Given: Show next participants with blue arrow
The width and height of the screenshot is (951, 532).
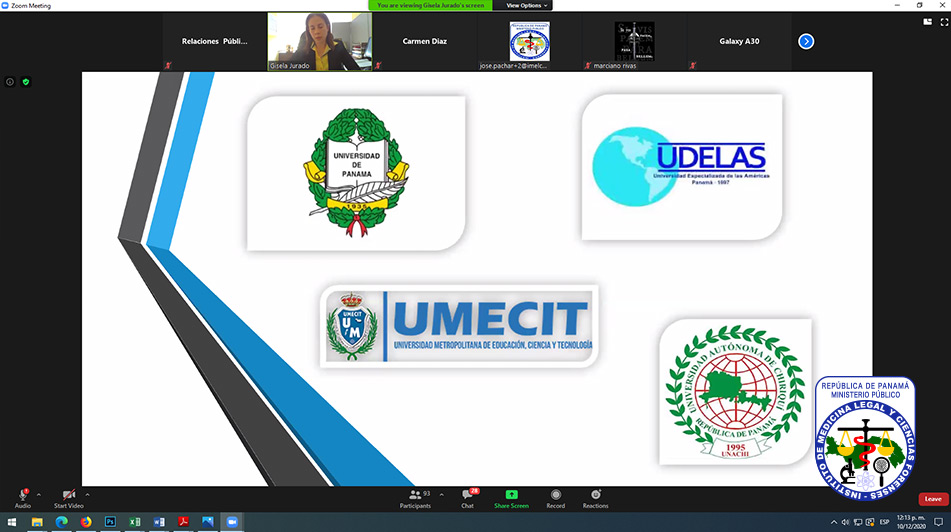Looking at the screenshot, I should [806, 41].
